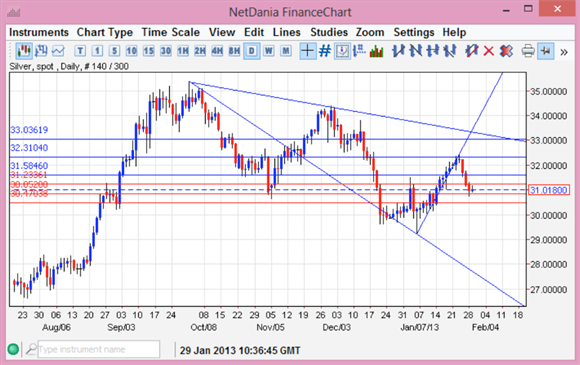The height and width of the screenshot is (365, 580).
Task: Set time scale to 10 minutes
Action: 131,51
